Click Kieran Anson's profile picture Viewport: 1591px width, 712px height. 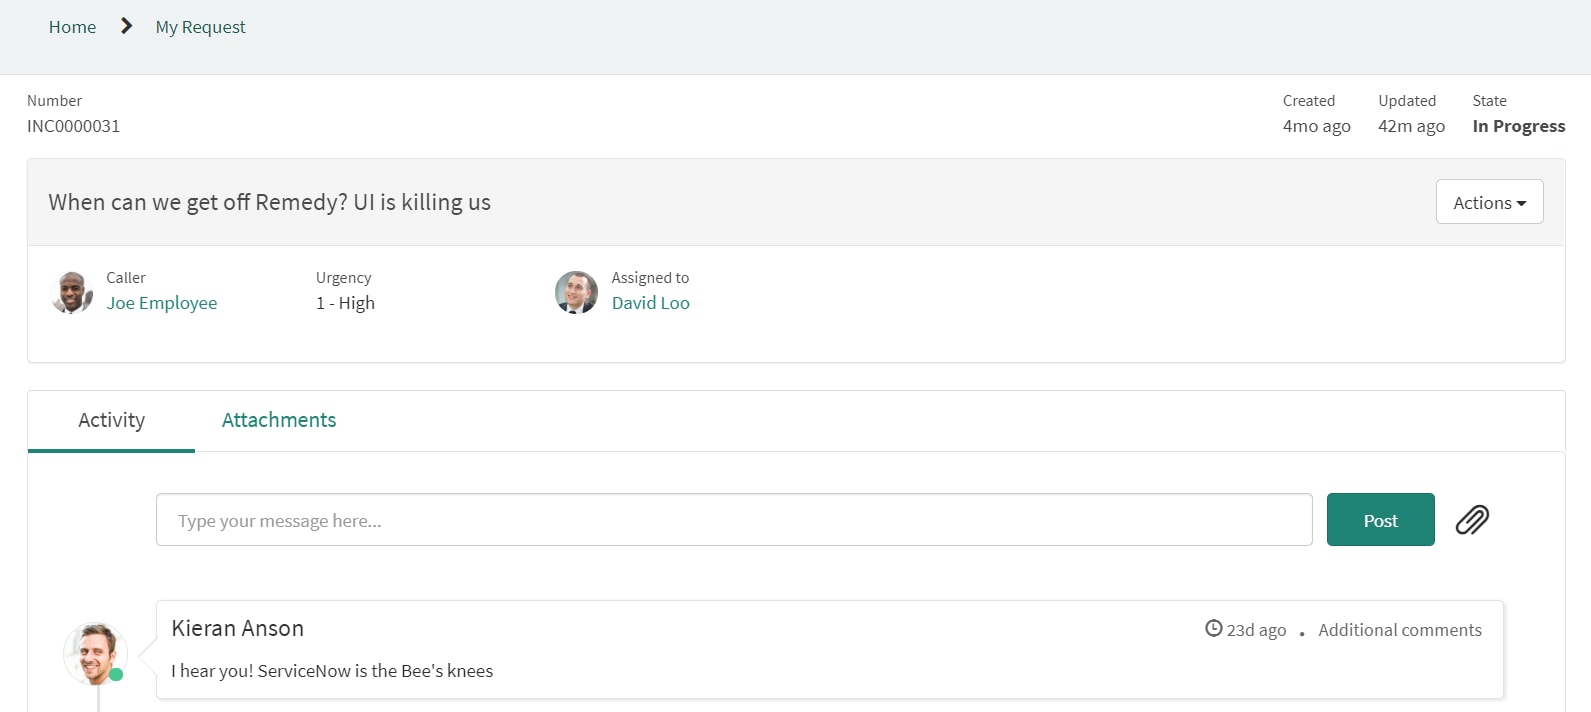click(x=96, y=654)
